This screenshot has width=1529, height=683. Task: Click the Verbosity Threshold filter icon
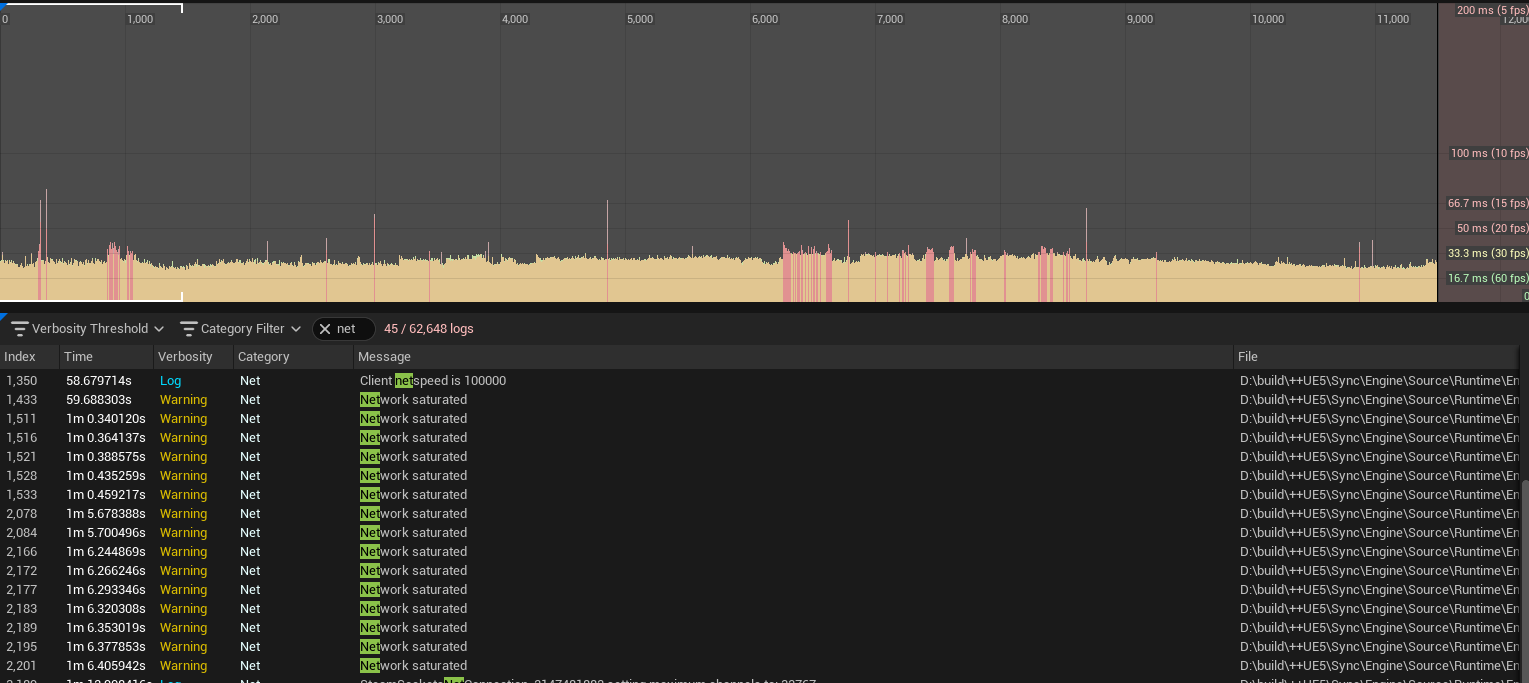[x=19, y=329]
